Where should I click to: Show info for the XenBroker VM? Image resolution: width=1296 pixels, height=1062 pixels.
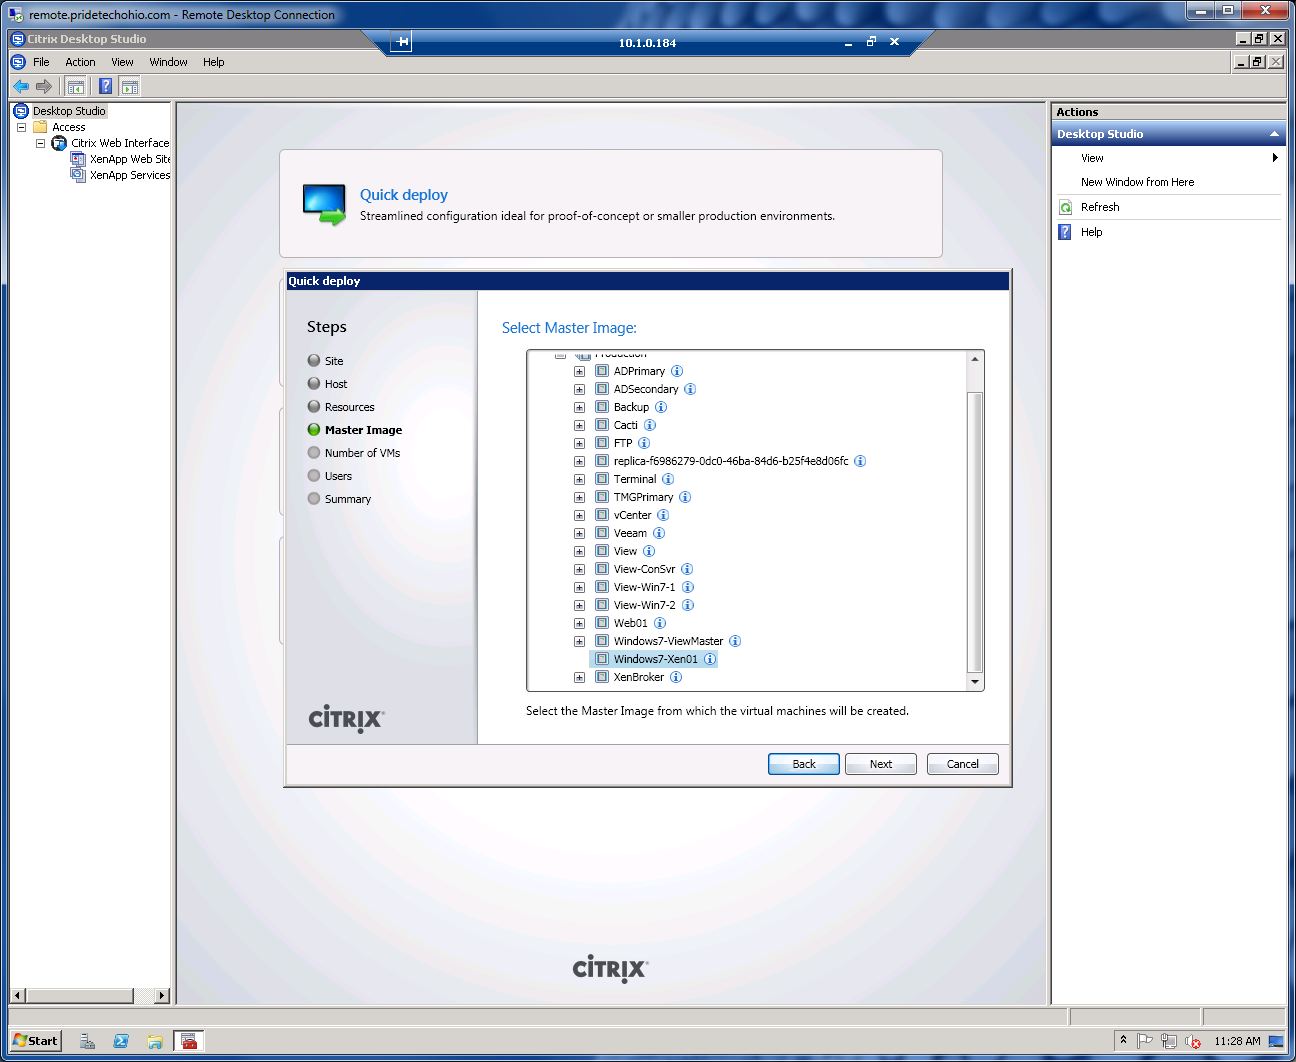coord(676,677)
